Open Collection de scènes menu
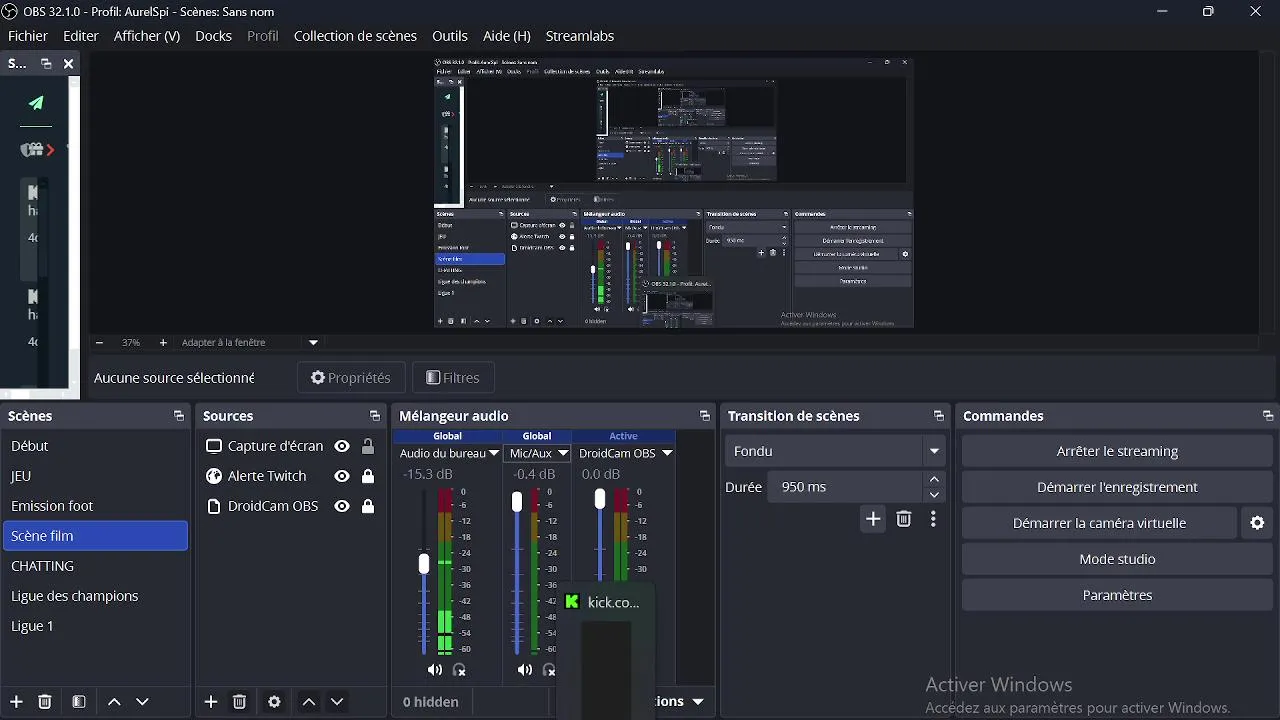The image size is (1280, 720). coord(355,36)
